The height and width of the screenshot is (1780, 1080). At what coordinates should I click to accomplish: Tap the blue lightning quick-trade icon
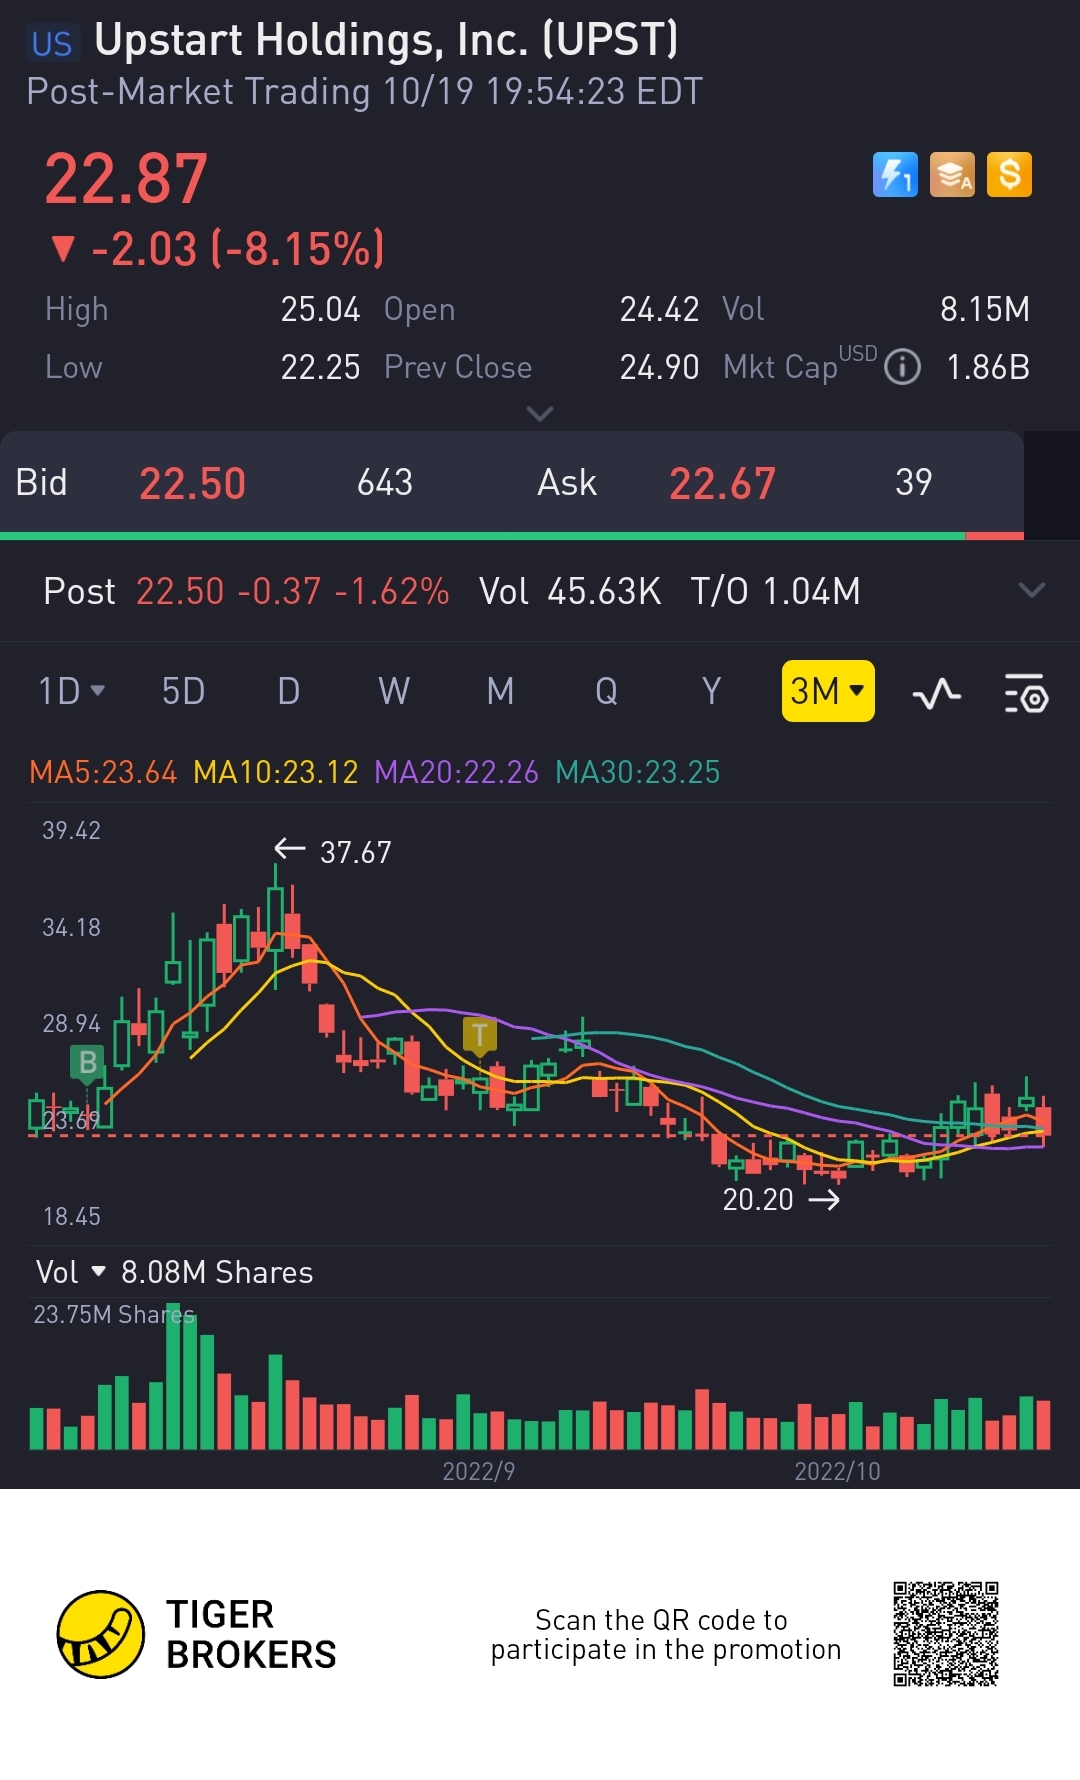895,175
